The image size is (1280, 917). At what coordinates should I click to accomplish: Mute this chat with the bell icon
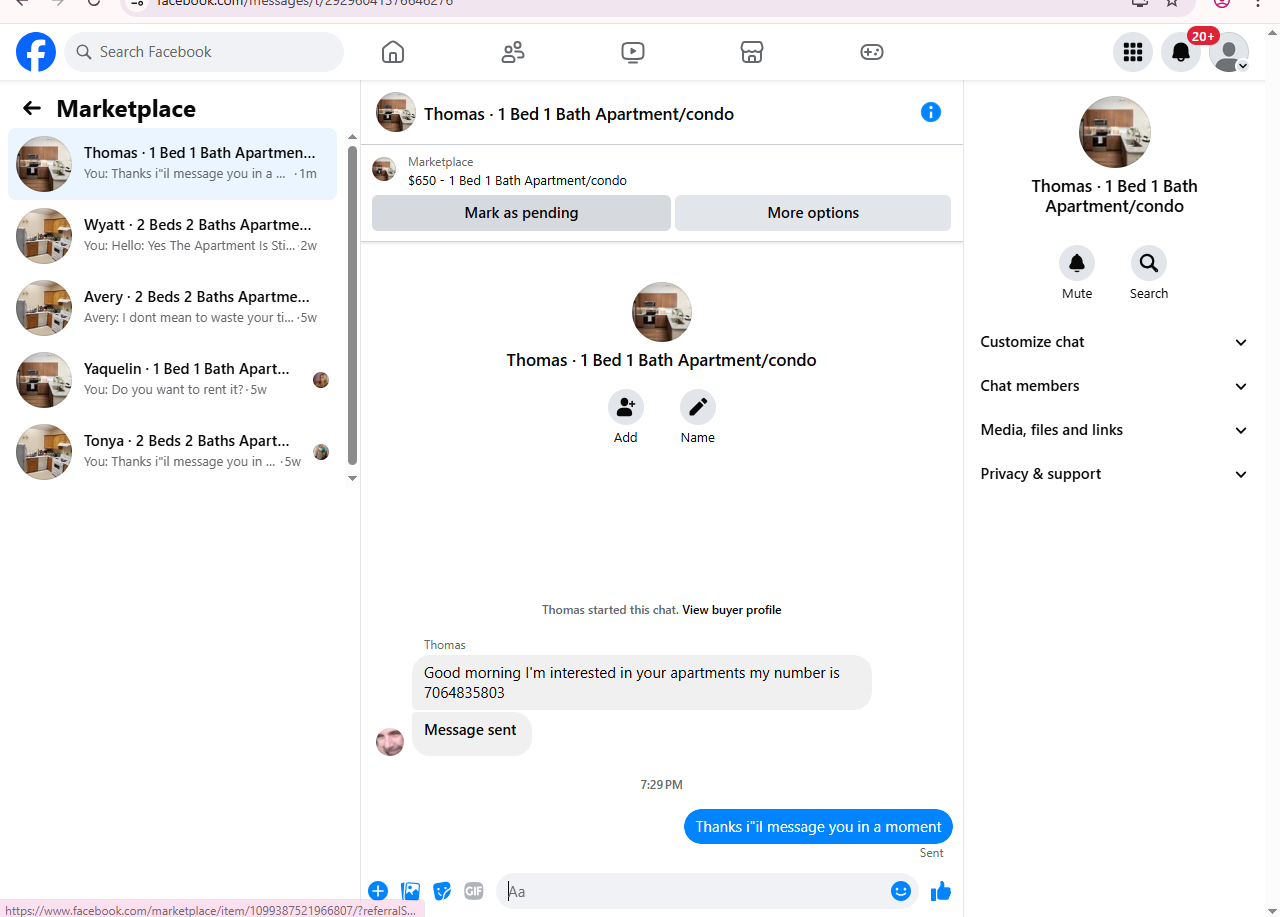pyautogui.click(x=1077, y=263)
